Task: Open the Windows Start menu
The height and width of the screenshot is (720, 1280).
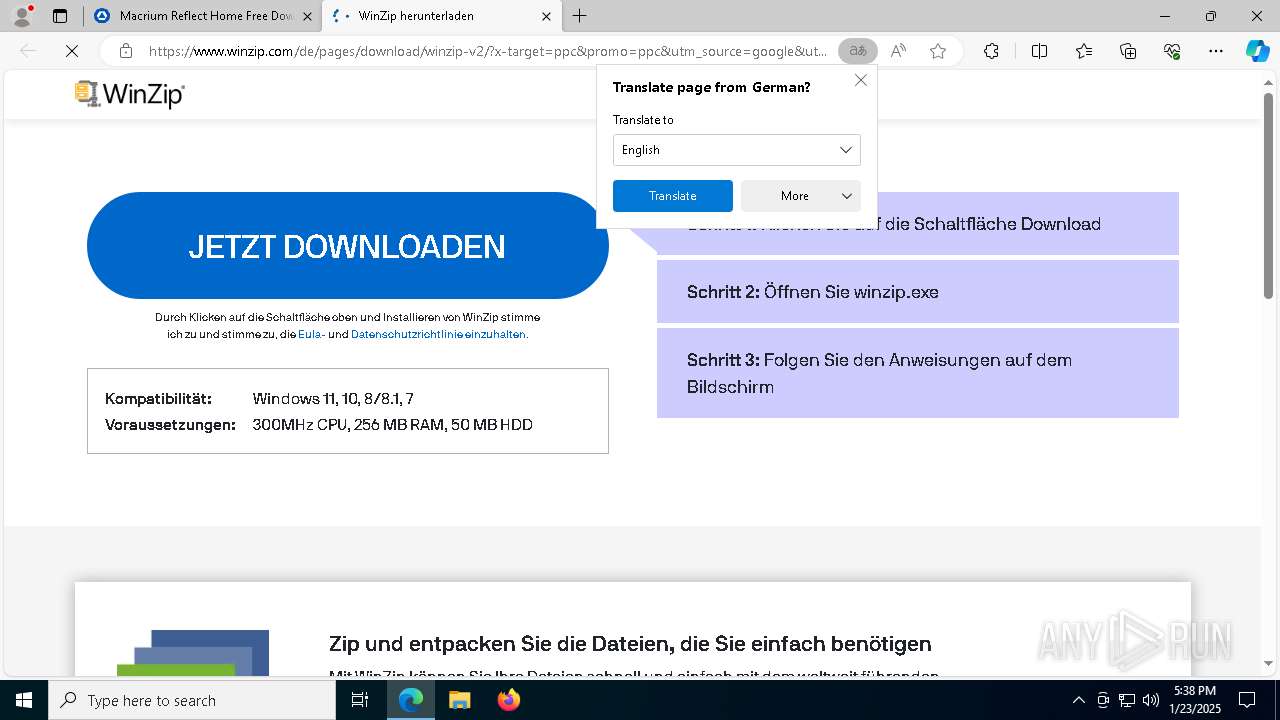Action: (24, 700)
